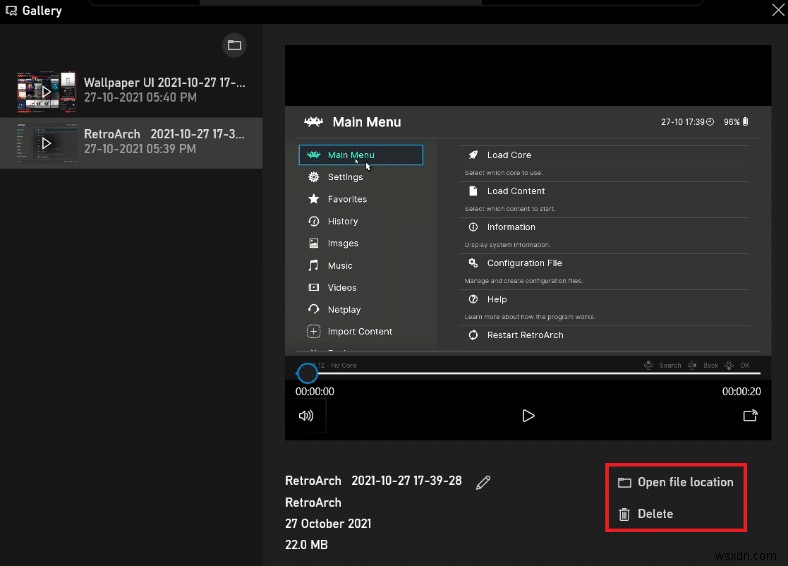The image size is (788, 566).
Task: Open Music in RetroArch sidebar
Action: click(x=340, y=265)
